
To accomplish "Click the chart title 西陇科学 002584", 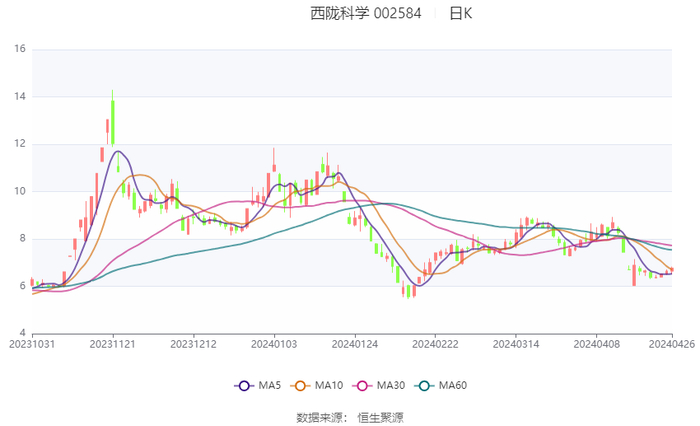I will 366,14.
